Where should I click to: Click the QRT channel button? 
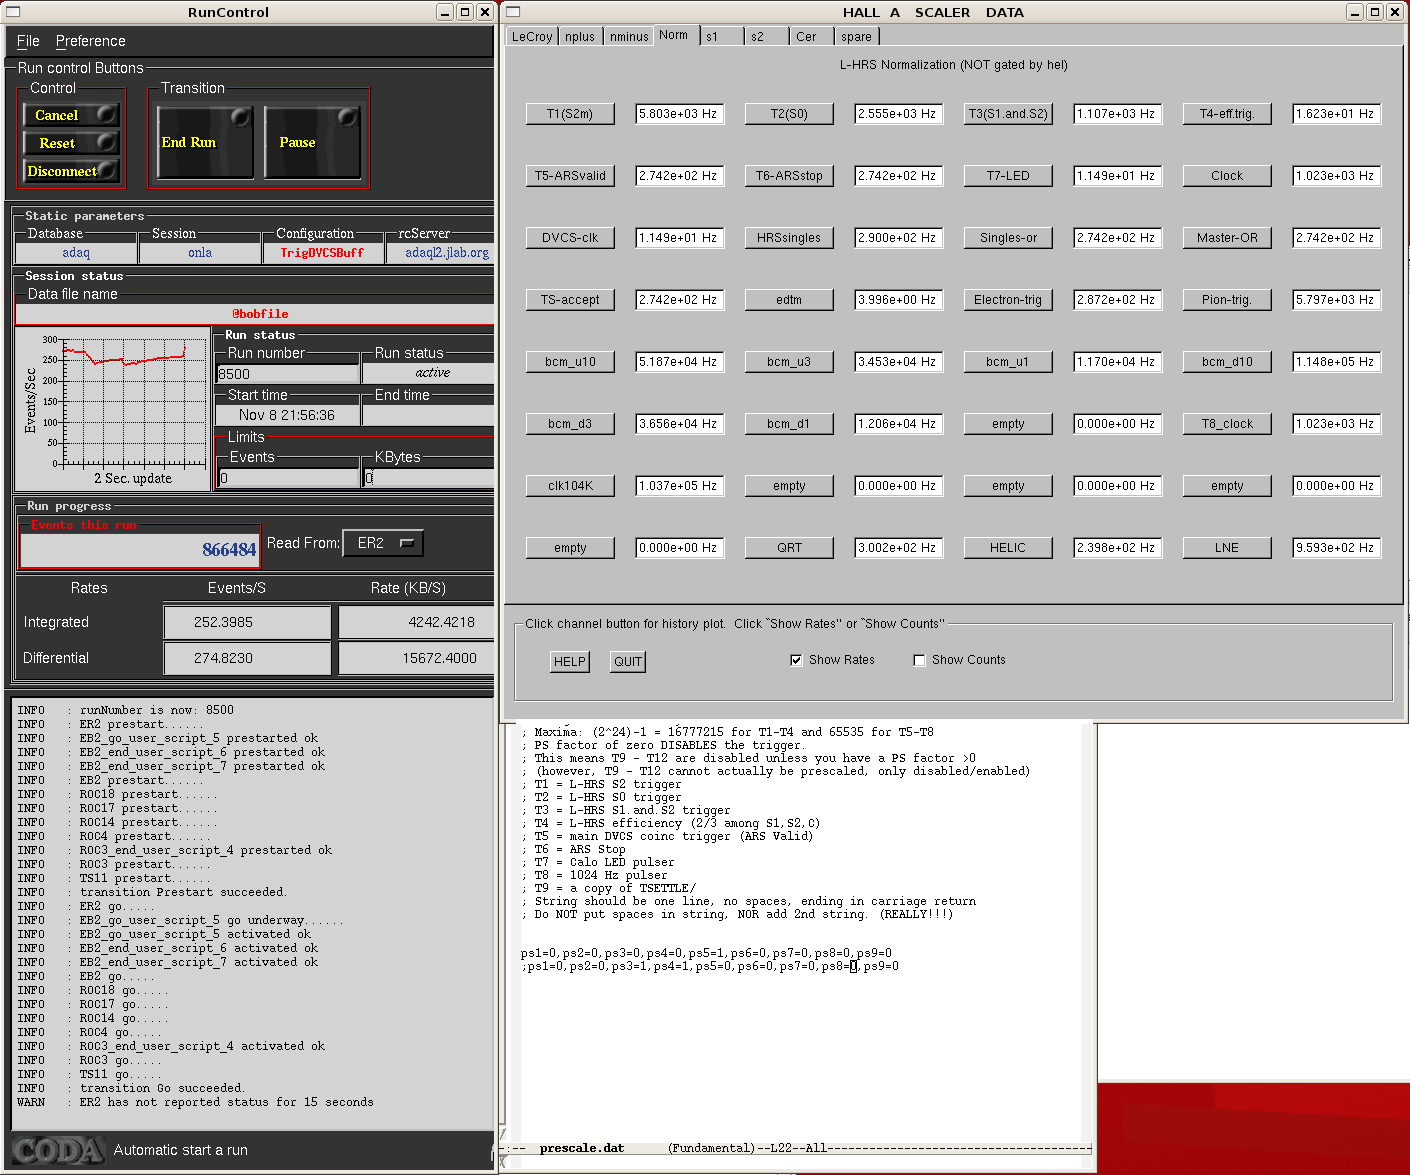pos(789,548)
